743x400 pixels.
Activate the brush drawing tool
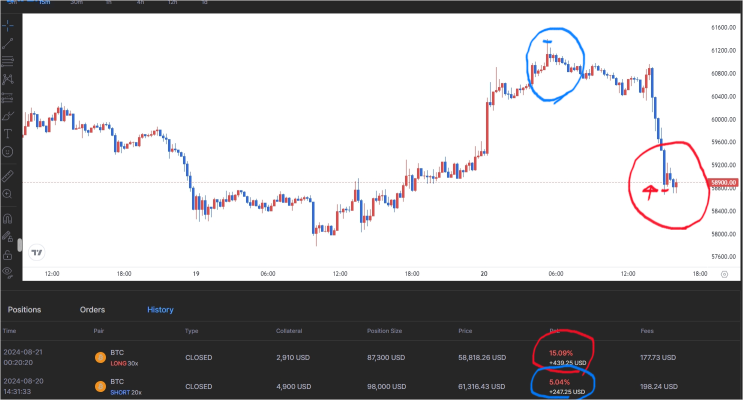(x=8, y=116)
